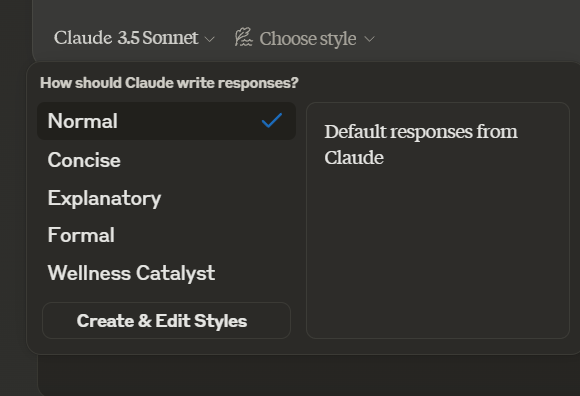This screenshot has height=396, width=580.
Task: Open Create & Edit Styles
Action: click(166, 321)
